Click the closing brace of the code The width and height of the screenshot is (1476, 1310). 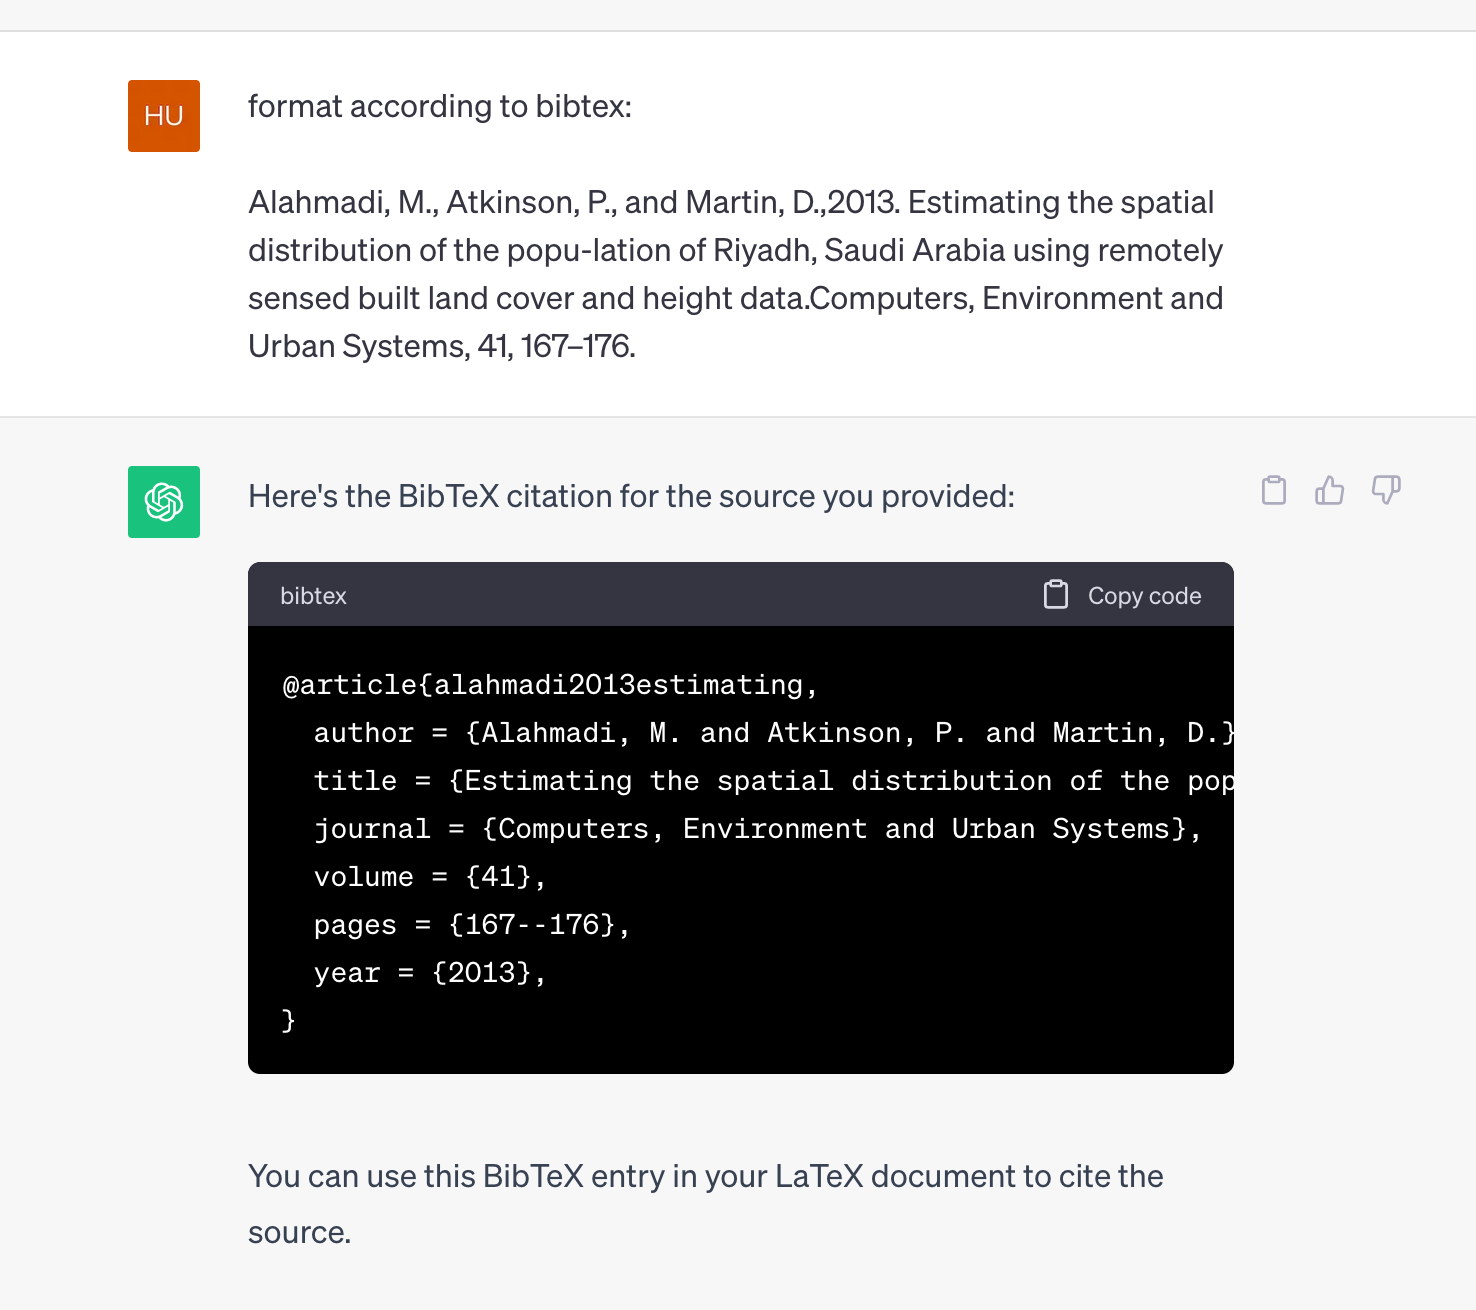[289, 1020]
